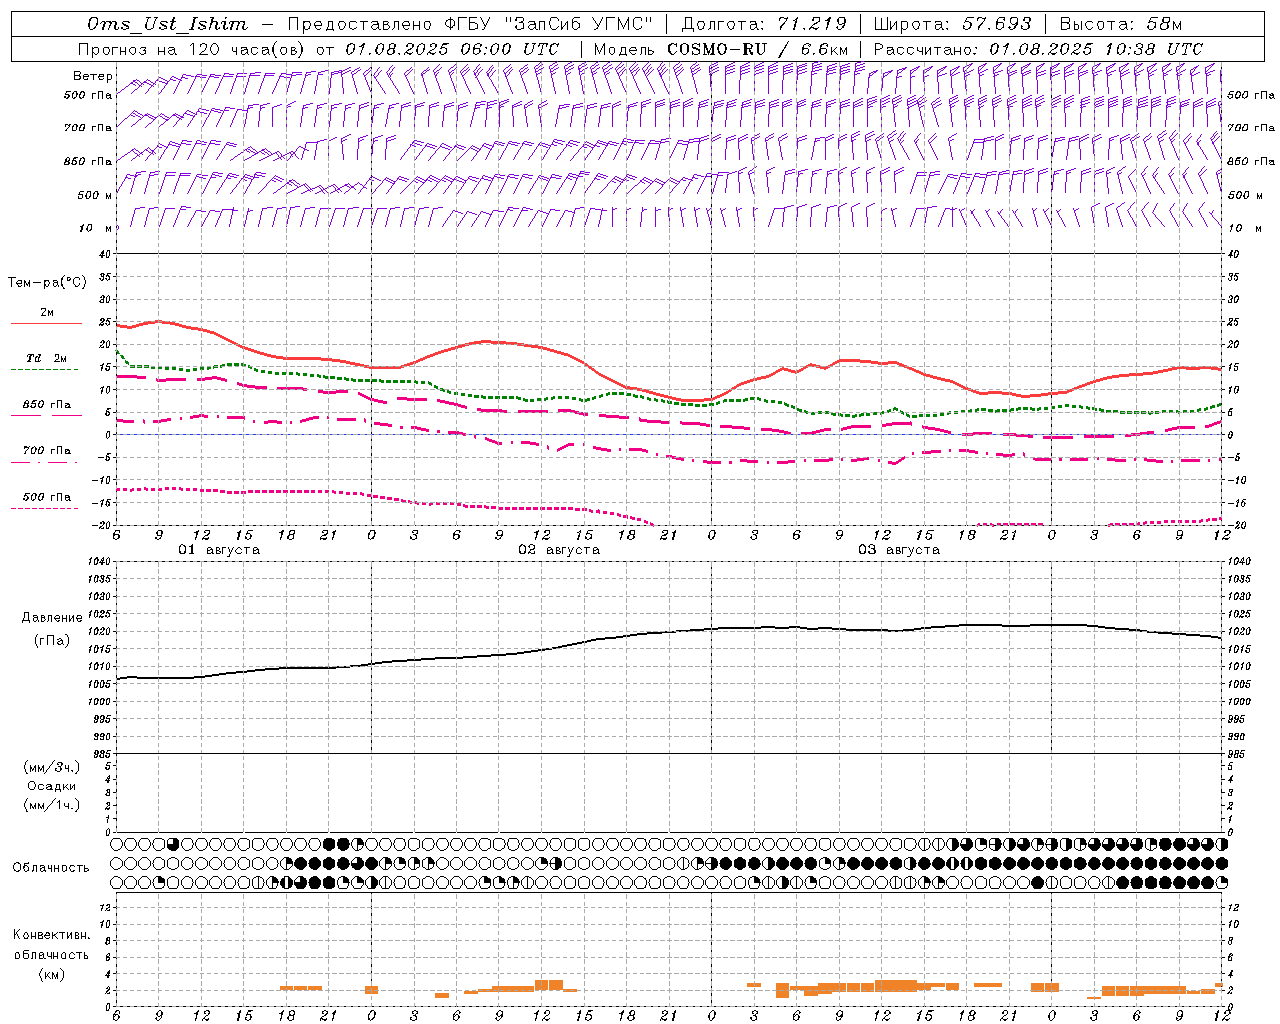This screenshot has height=1024, width=1280.
Task: Click the dashed line sample under Td 2м
Action: (45, 370)
